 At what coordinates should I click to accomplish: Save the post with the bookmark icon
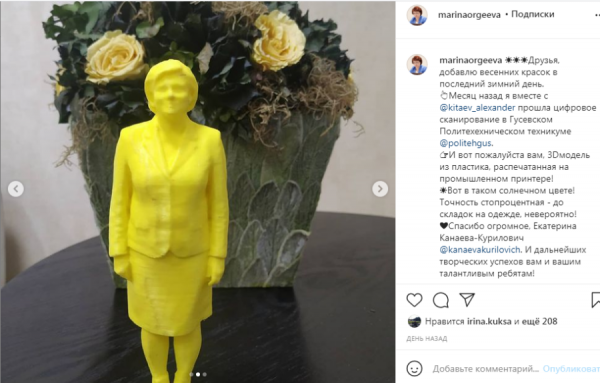tap(595, 300)
